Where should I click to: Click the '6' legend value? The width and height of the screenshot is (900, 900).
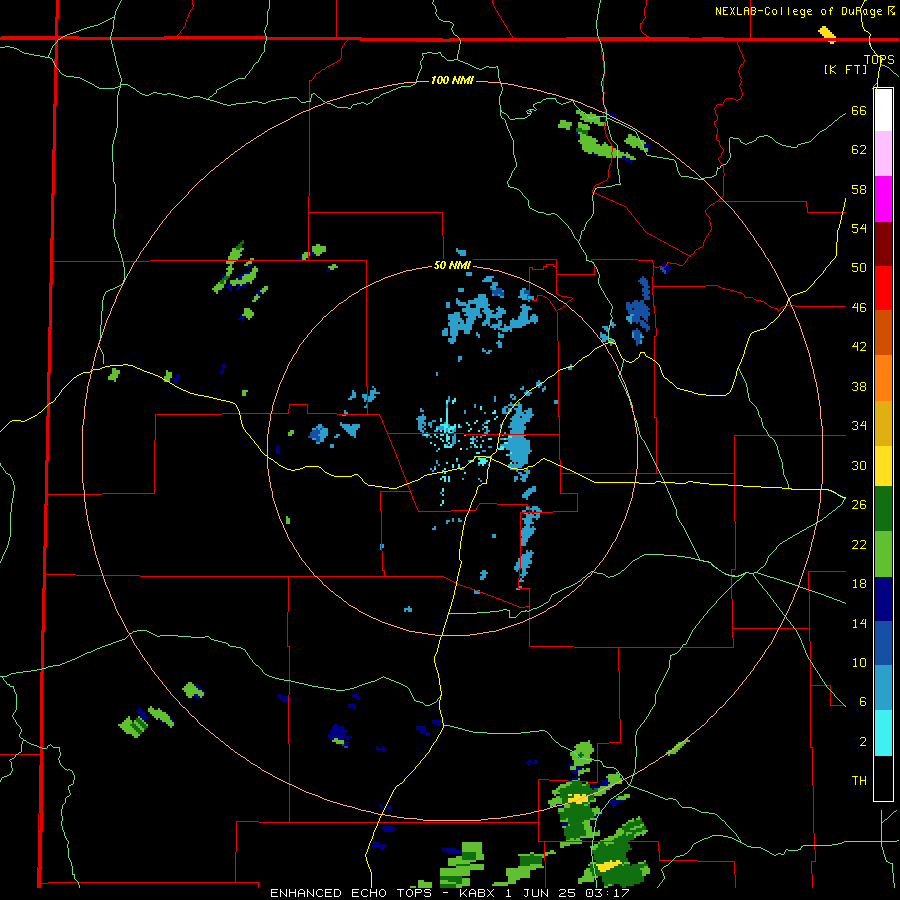click(863, 701)
